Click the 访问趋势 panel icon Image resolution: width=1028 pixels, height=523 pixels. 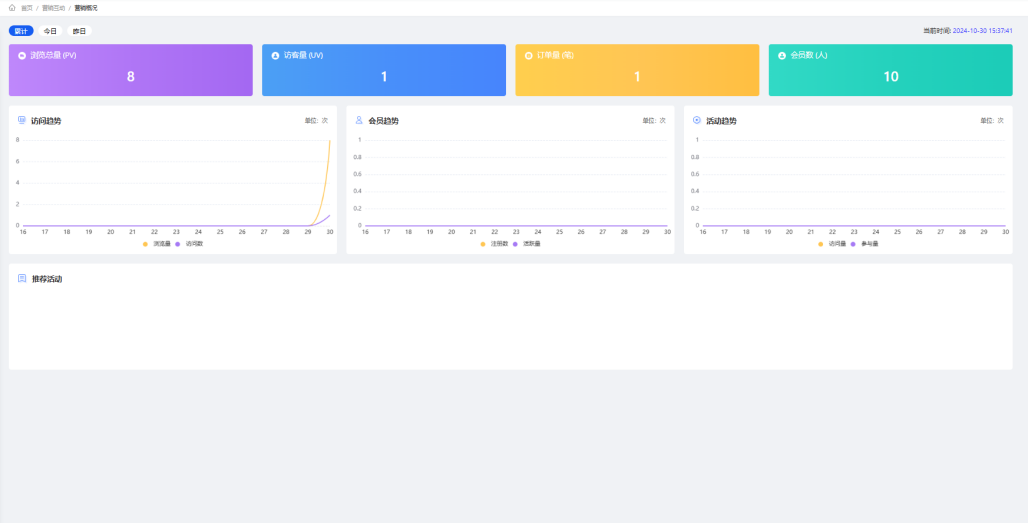tap(22, 120)
